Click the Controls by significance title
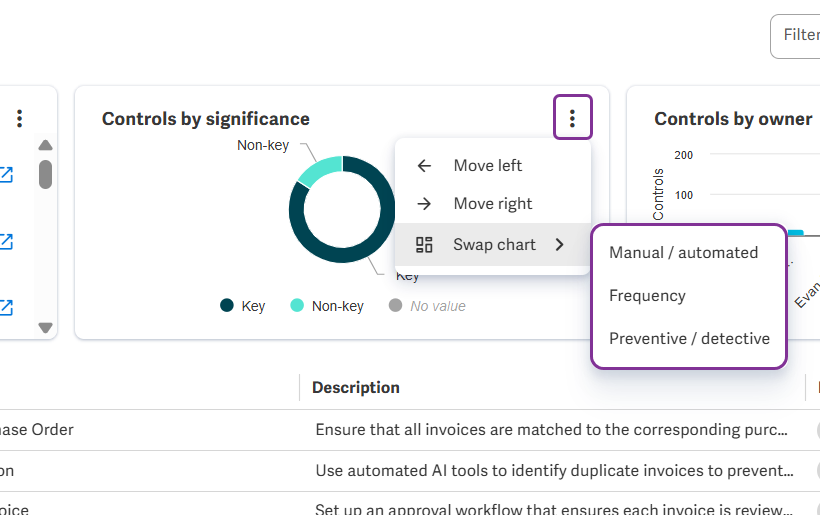The height and width of the screenshot is (515, 820). coord(206,119)
